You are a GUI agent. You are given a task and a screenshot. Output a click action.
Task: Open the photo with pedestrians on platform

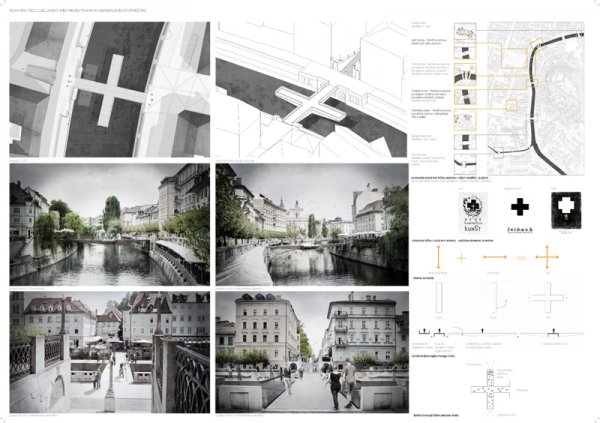point(311,352)
